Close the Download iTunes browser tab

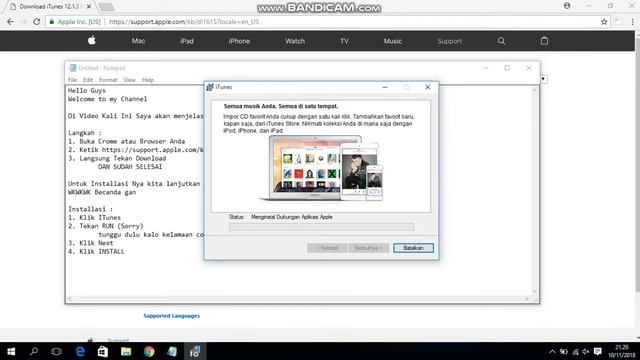89,7
